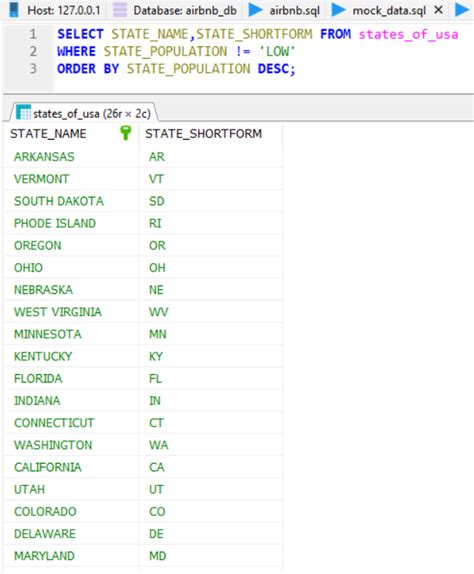Sort by STATE_SHORTFORM column header

click(211, 134)
